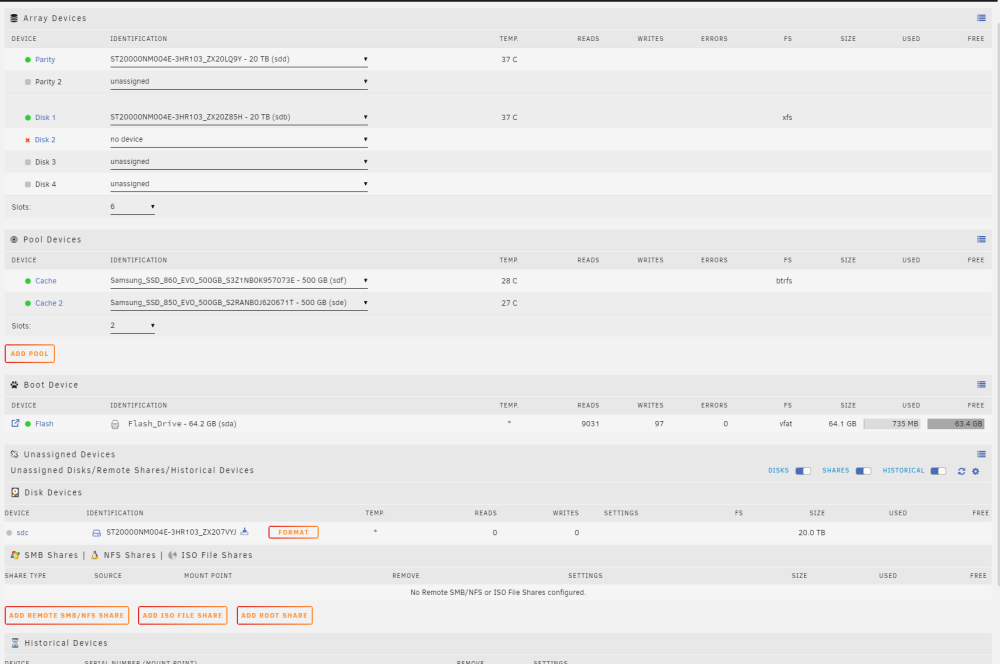
Task: Open pool Slots dropdown showing 2
Action: click(132, 326)
